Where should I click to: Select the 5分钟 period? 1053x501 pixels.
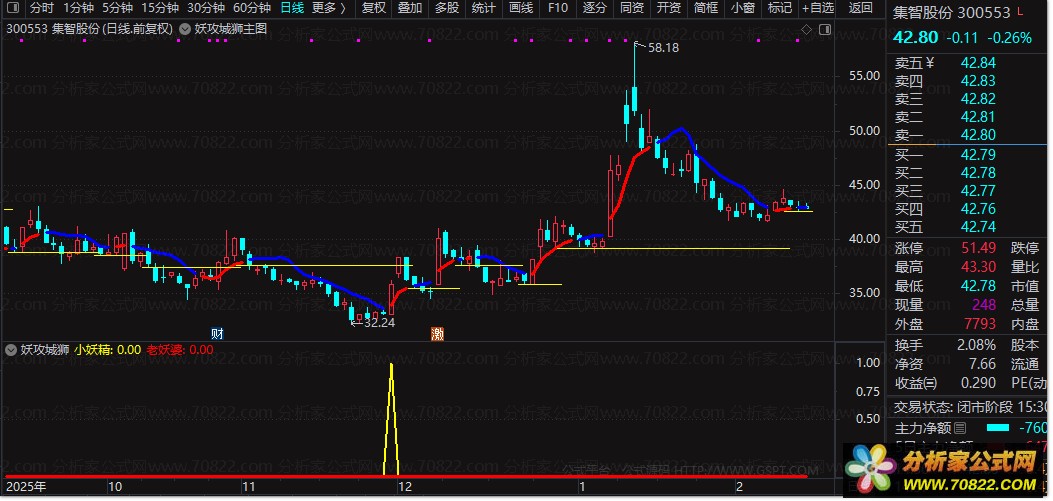click(x=118, y=8)
